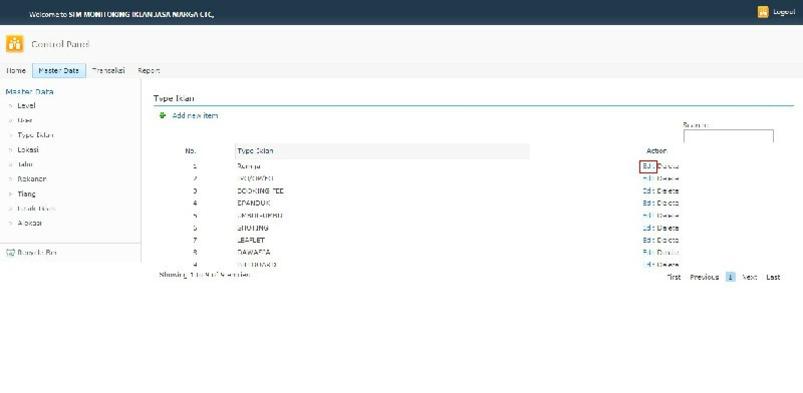The height and width of the screenshot is (393, 803).
Task: Select the BOOKING FEE cell
Action: (260, 191)
